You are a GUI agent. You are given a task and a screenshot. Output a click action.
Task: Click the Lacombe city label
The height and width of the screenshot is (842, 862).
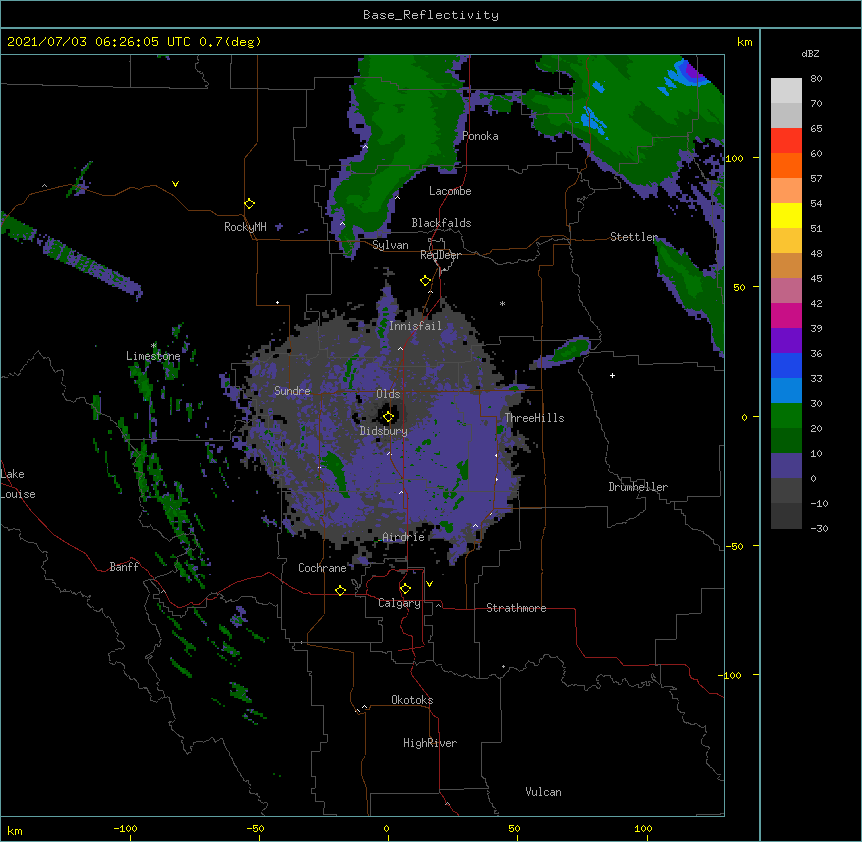450,191
